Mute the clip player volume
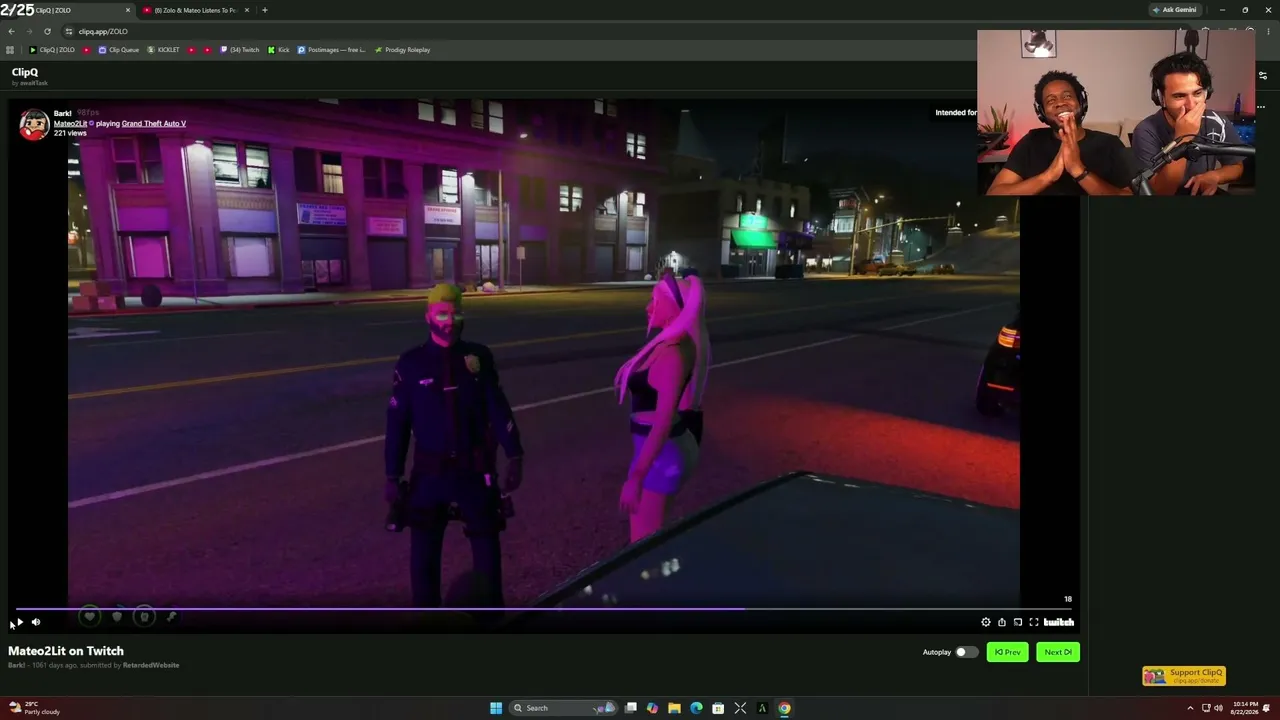Image resolution: width=1280 pixels, height=720 pixels. click(36, 622)
